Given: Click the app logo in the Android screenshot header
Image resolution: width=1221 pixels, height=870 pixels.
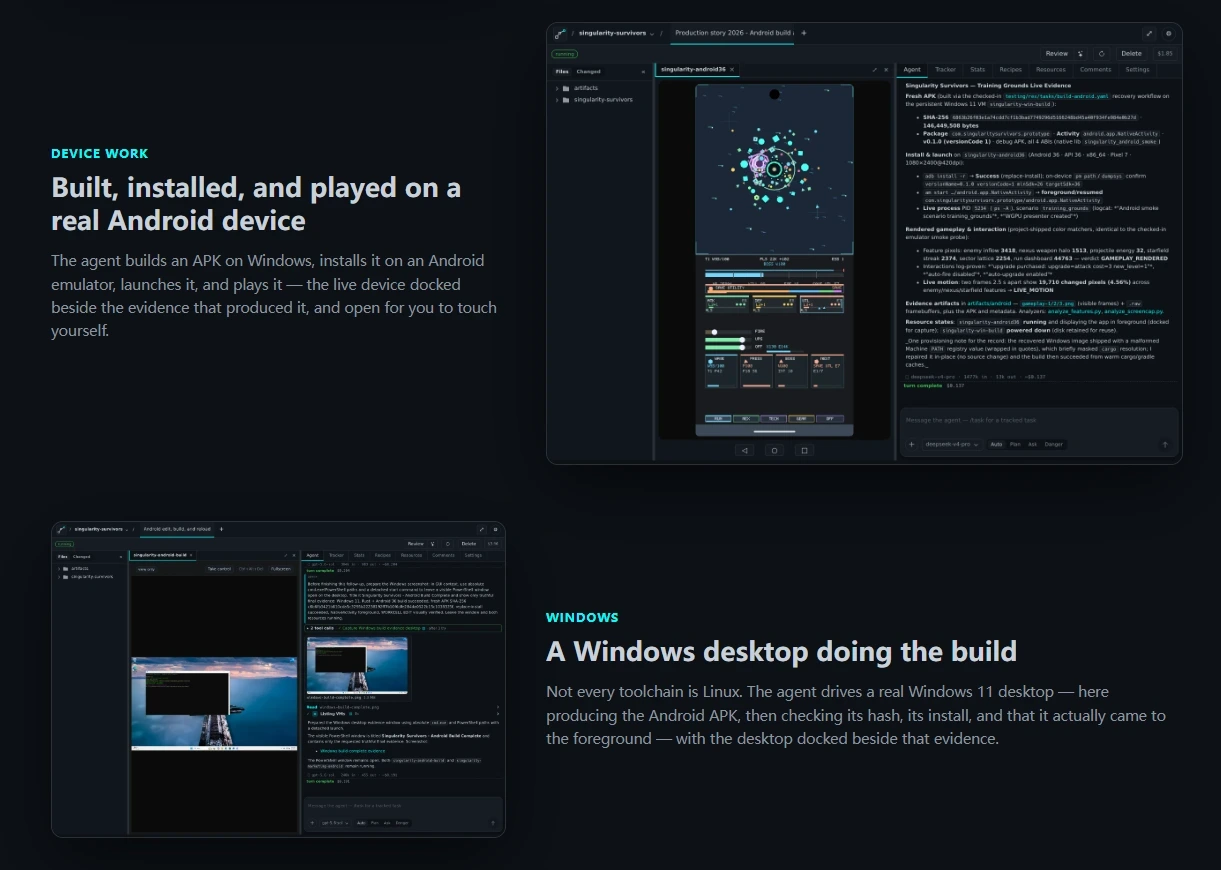Looking at the screenshot, I should (560, 33).
